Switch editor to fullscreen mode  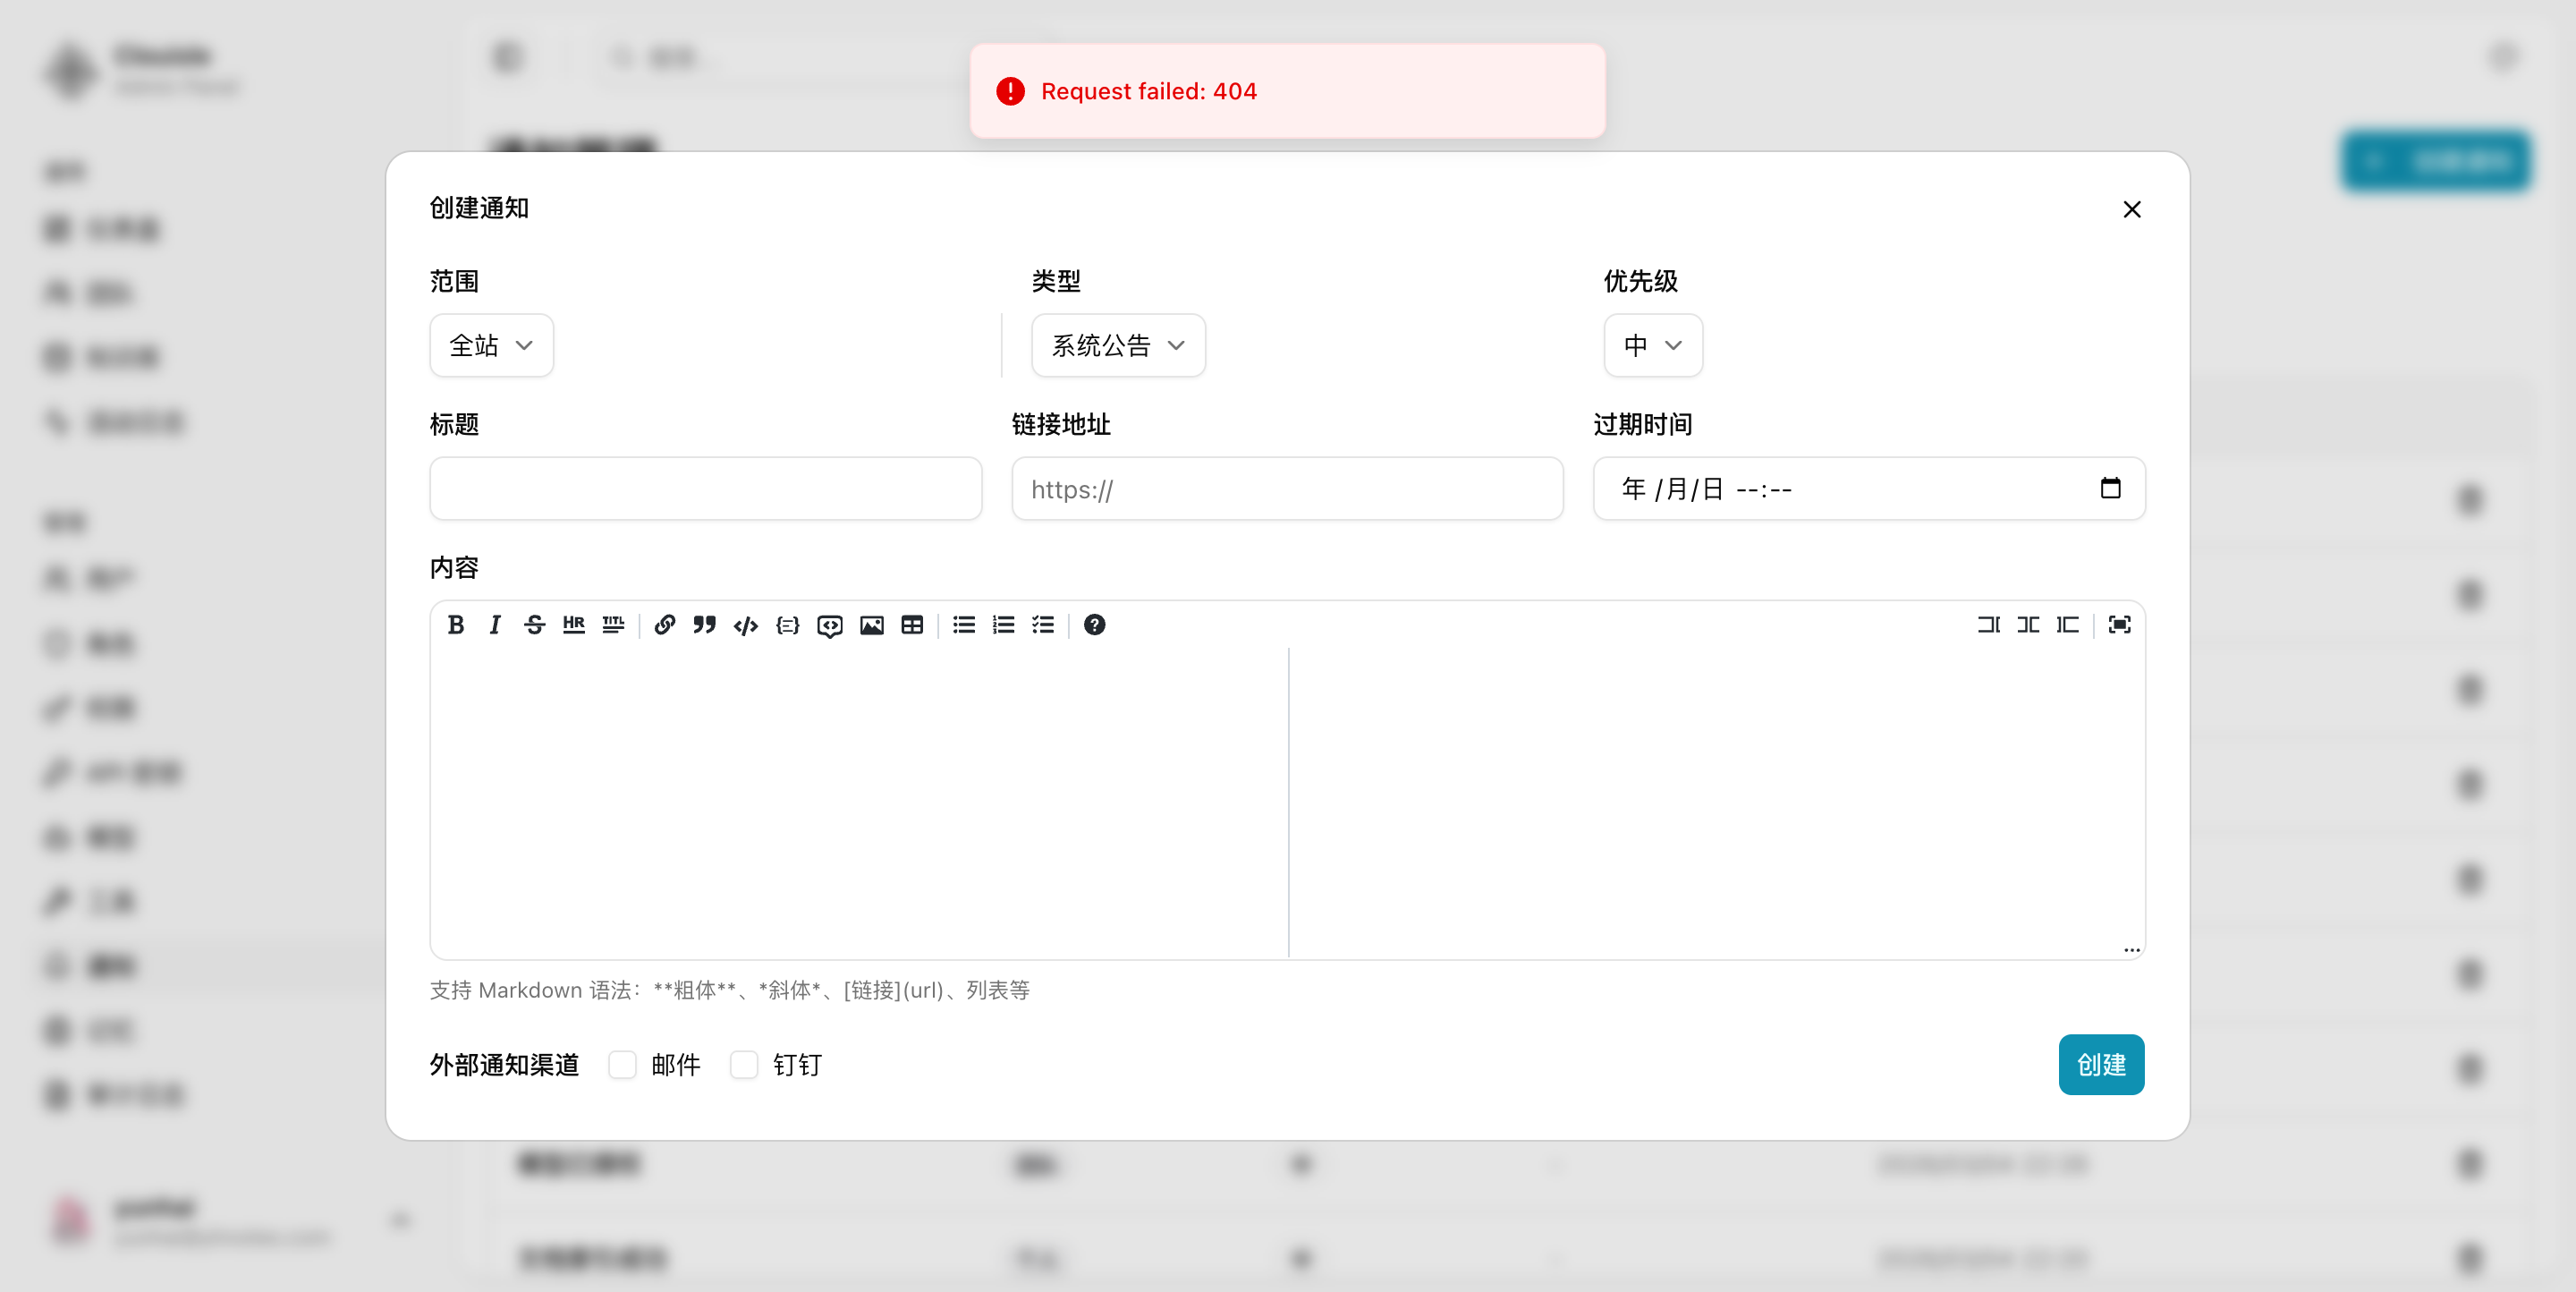click(x=2119, y=625)
